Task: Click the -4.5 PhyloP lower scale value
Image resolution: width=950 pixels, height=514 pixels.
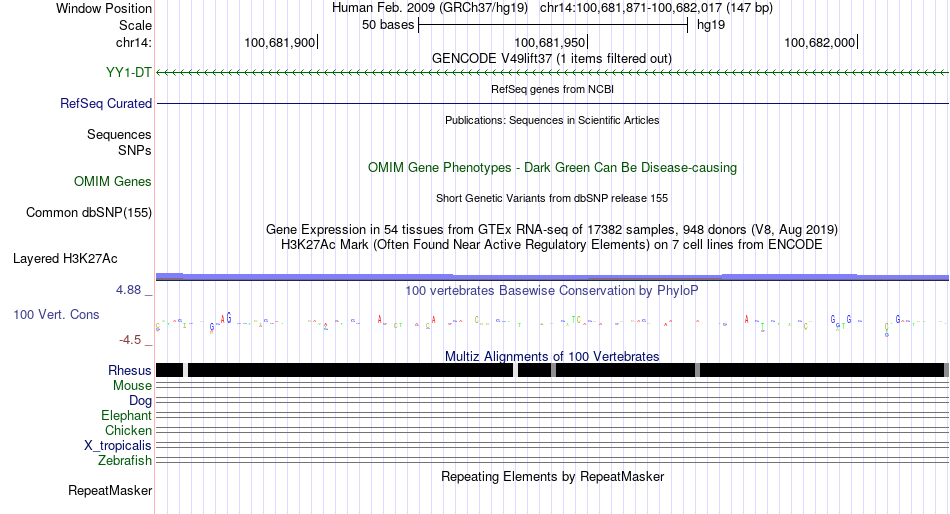Action: point(130,340)
